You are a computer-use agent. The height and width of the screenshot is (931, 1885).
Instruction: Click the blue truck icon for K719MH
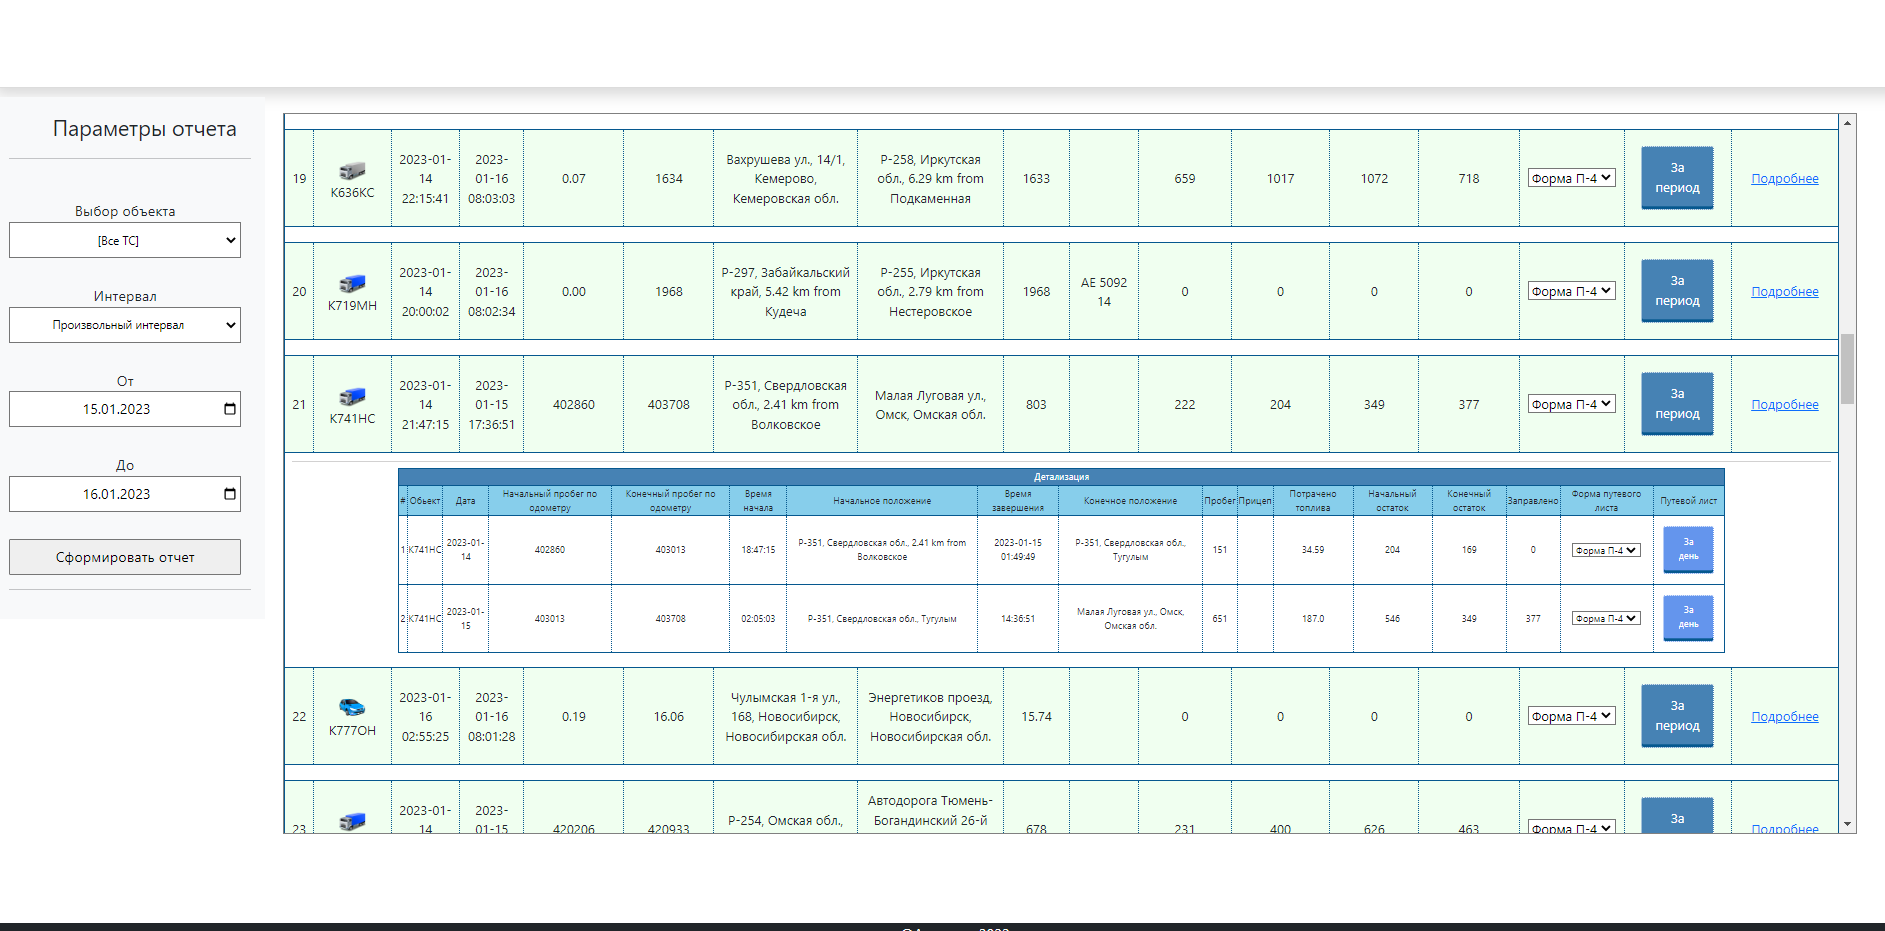[x=352, y=284]
